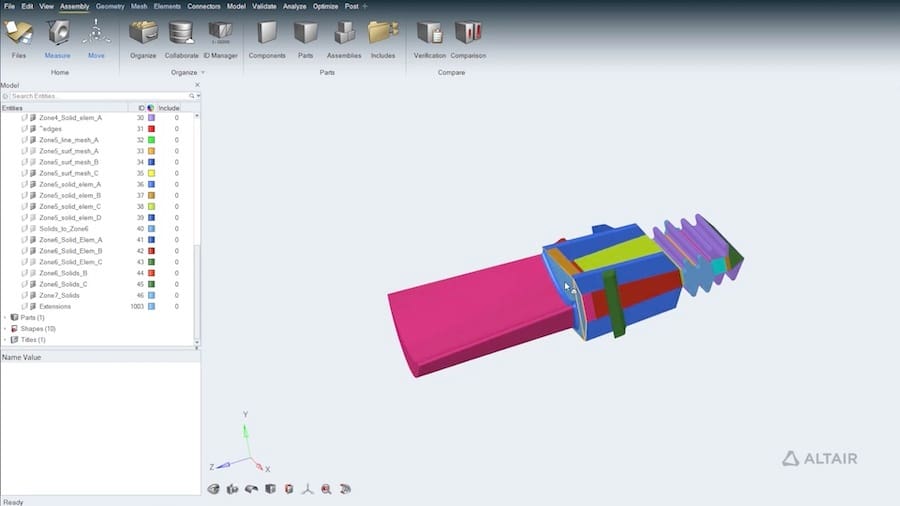Click the third view toolbar icon
Viewport: 900px width, 506px height.
(251, 489)
